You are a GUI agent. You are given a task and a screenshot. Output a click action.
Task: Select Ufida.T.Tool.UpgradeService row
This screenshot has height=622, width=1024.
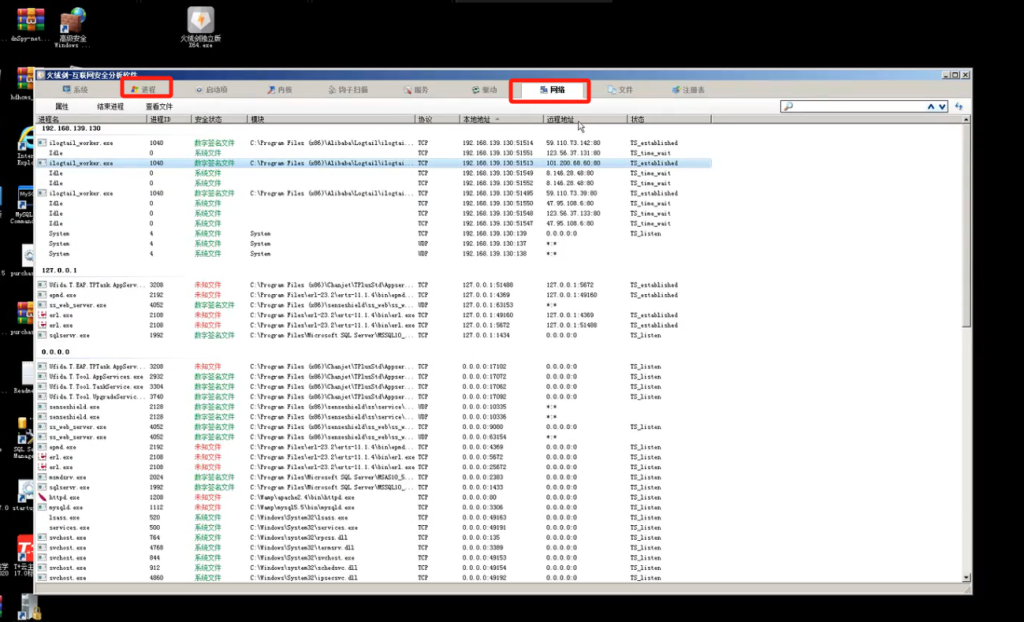tap(374, 397)
